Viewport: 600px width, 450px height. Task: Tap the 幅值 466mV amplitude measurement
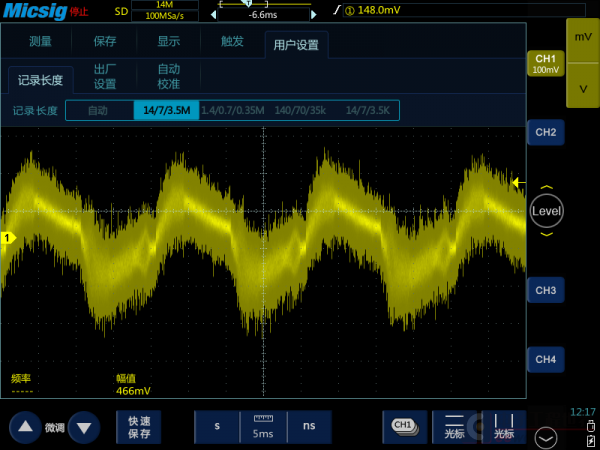[x=133, y=385]
